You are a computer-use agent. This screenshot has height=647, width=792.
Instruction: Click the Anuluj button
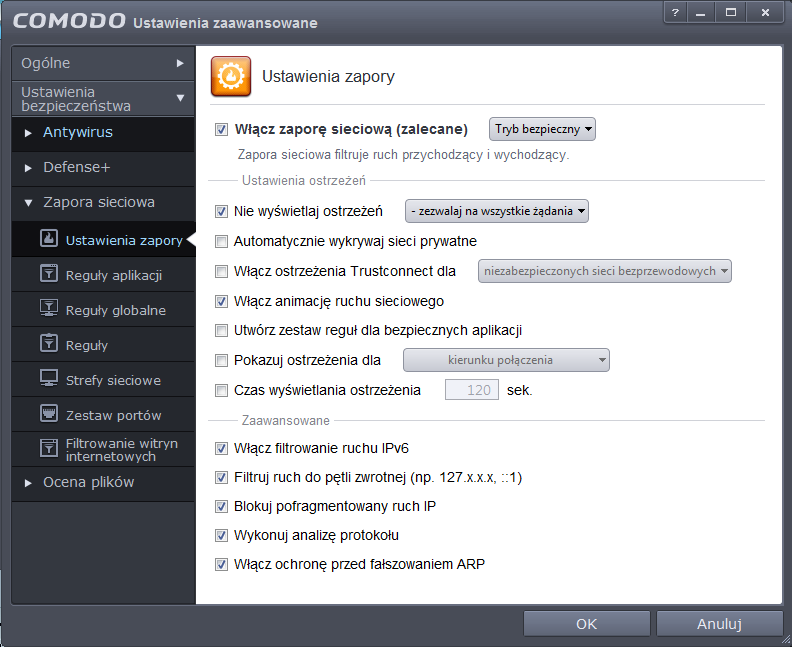click(719, 624)
